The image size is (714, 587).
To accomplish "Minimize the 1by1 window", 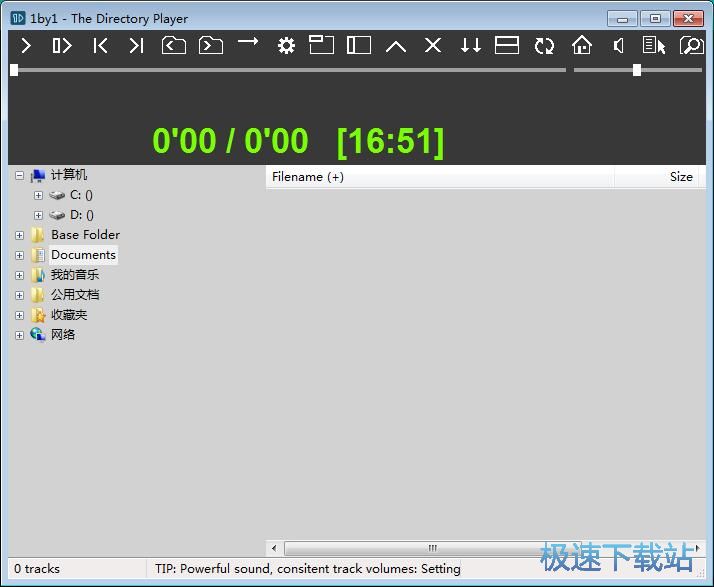I will pos(622,19).
